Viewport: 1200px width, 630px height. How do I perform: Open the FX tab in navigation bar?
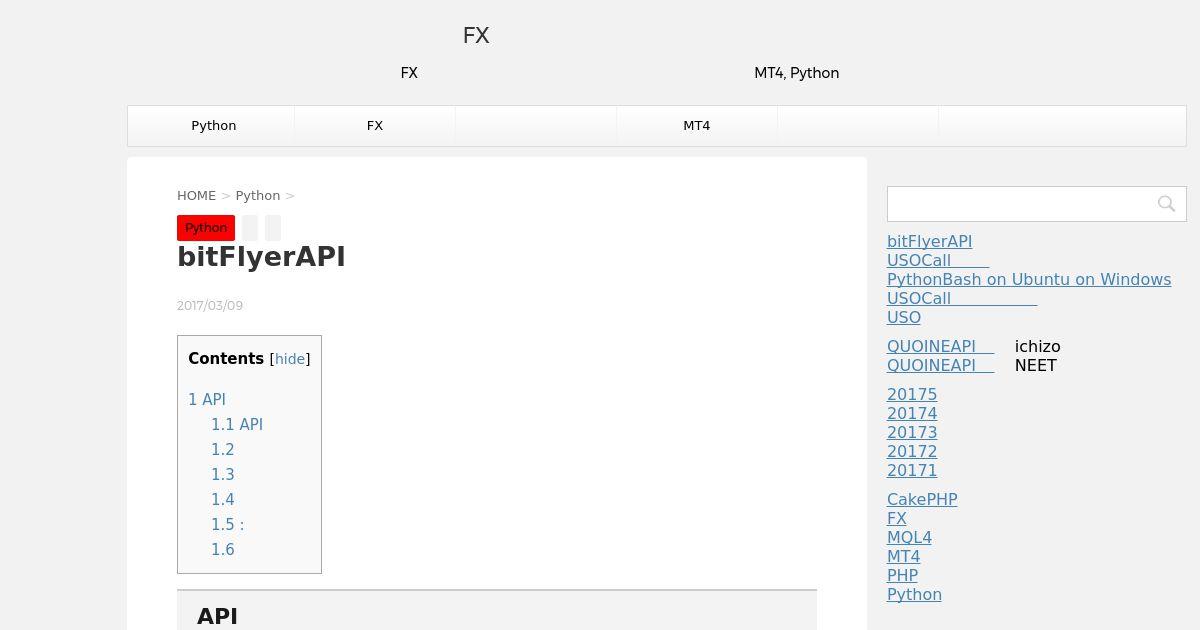[x=375, y=126]
